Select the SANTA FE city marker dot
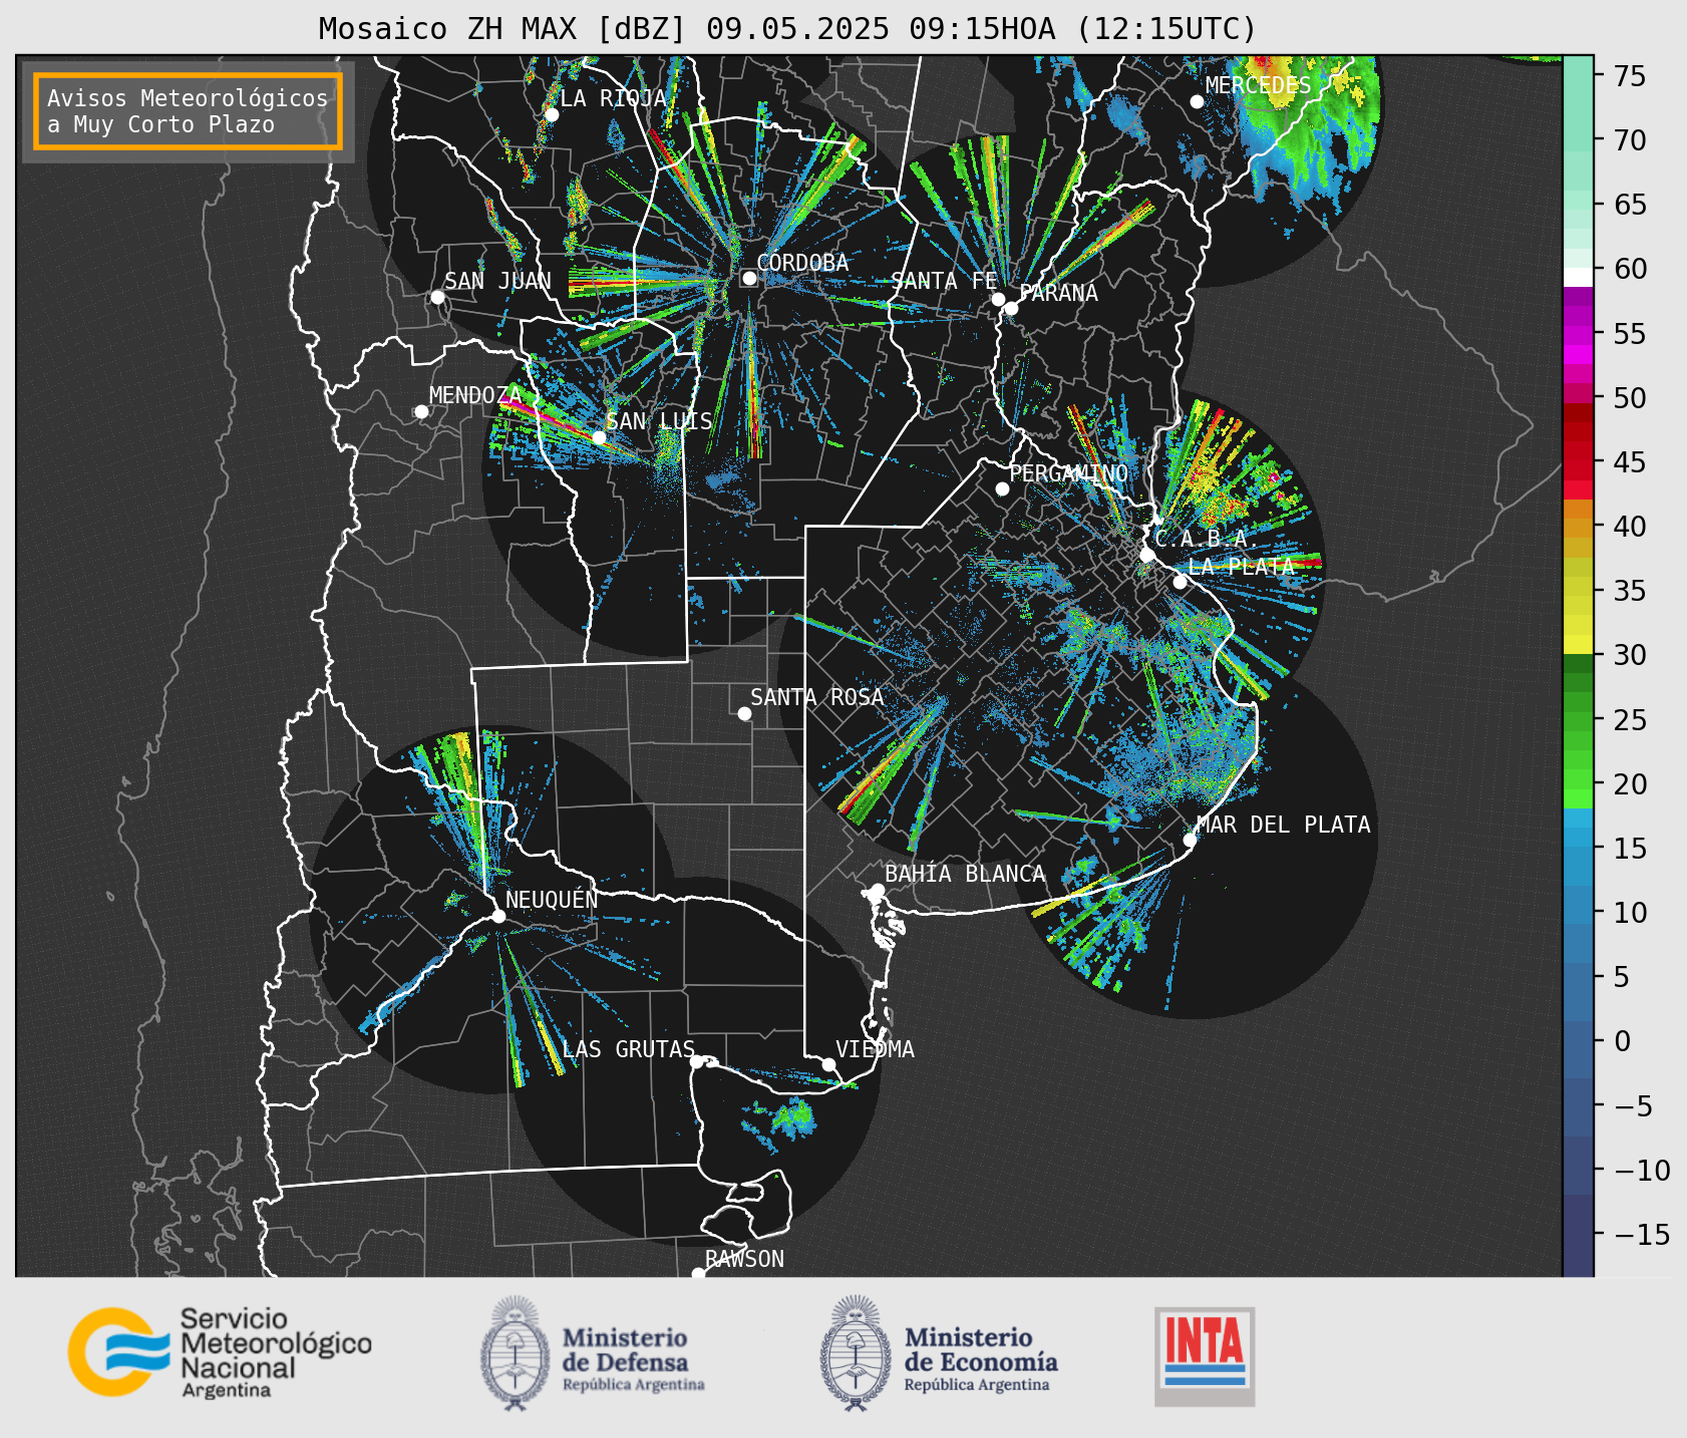Image resolution: width=1687 pixels, height=1438 pixels. (998, 299)
